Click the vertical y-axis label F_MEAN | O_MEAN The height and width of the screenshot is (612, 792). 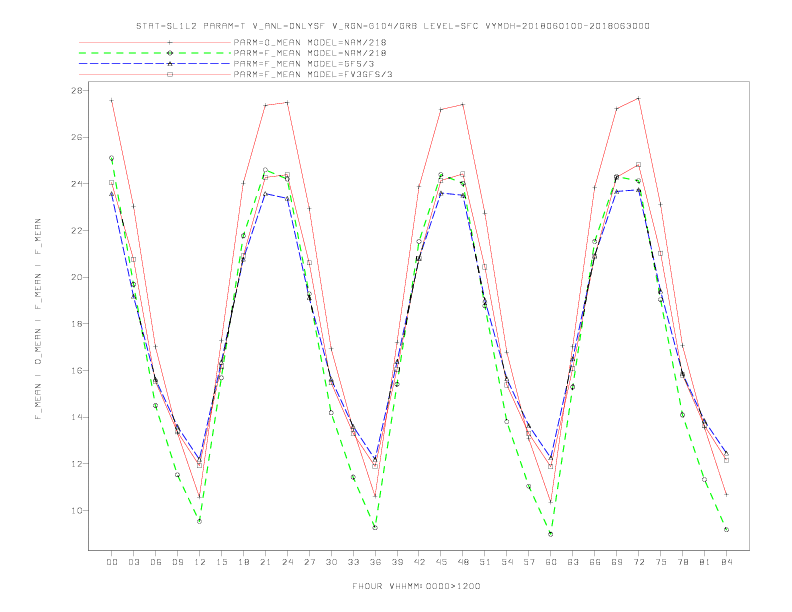point(38,319)
